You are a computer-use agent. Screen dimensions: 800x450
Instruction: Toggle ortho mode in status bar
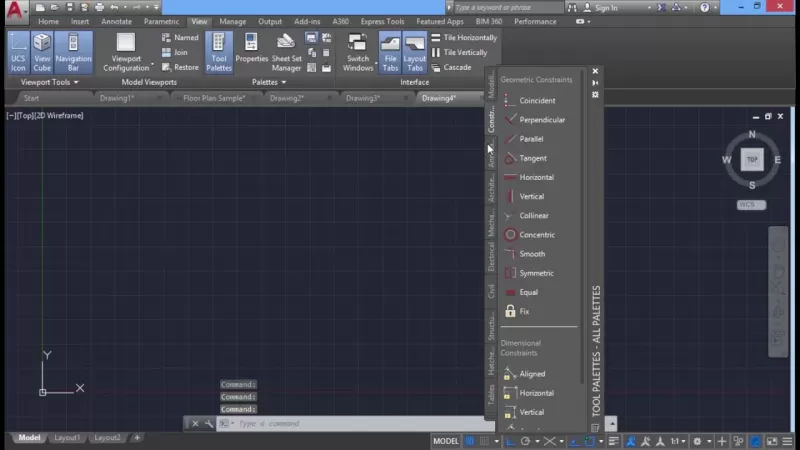(510, 441)
